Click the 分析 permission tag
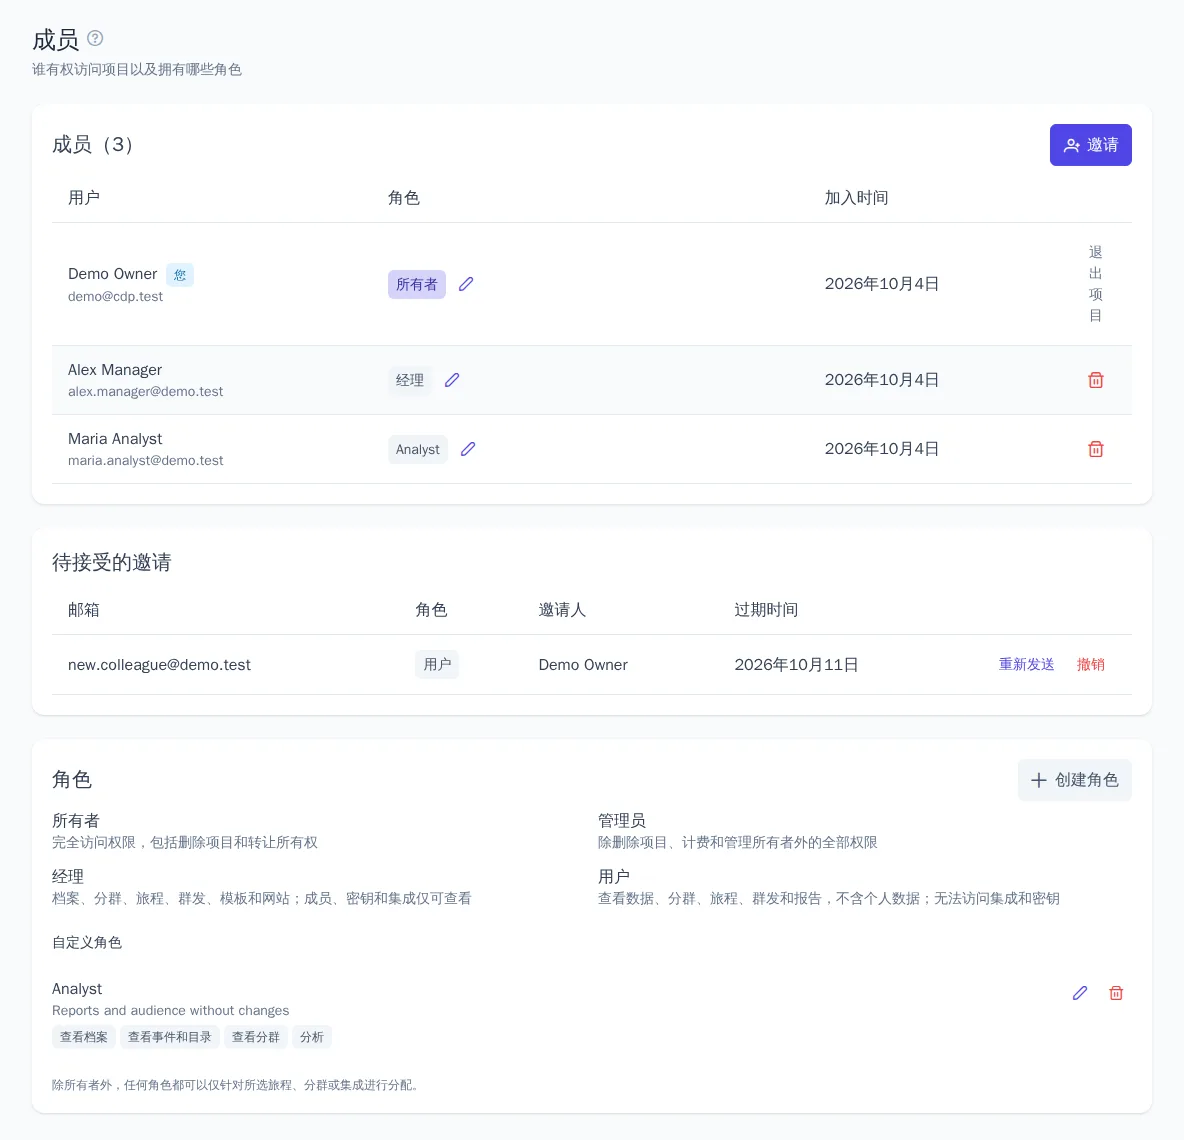1184x1140 pixels. pyautogui.click(x=311, y=1037)
